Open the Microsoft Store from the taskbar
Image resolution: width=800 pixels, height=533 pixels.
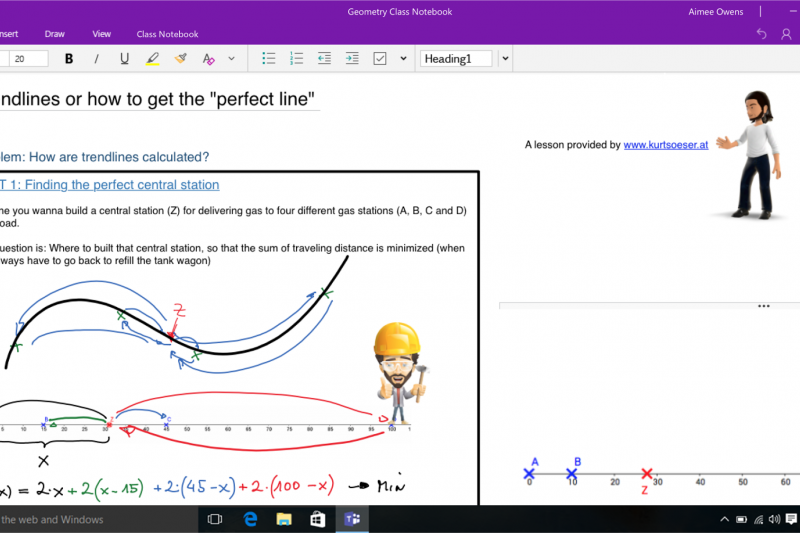(318, 519)
